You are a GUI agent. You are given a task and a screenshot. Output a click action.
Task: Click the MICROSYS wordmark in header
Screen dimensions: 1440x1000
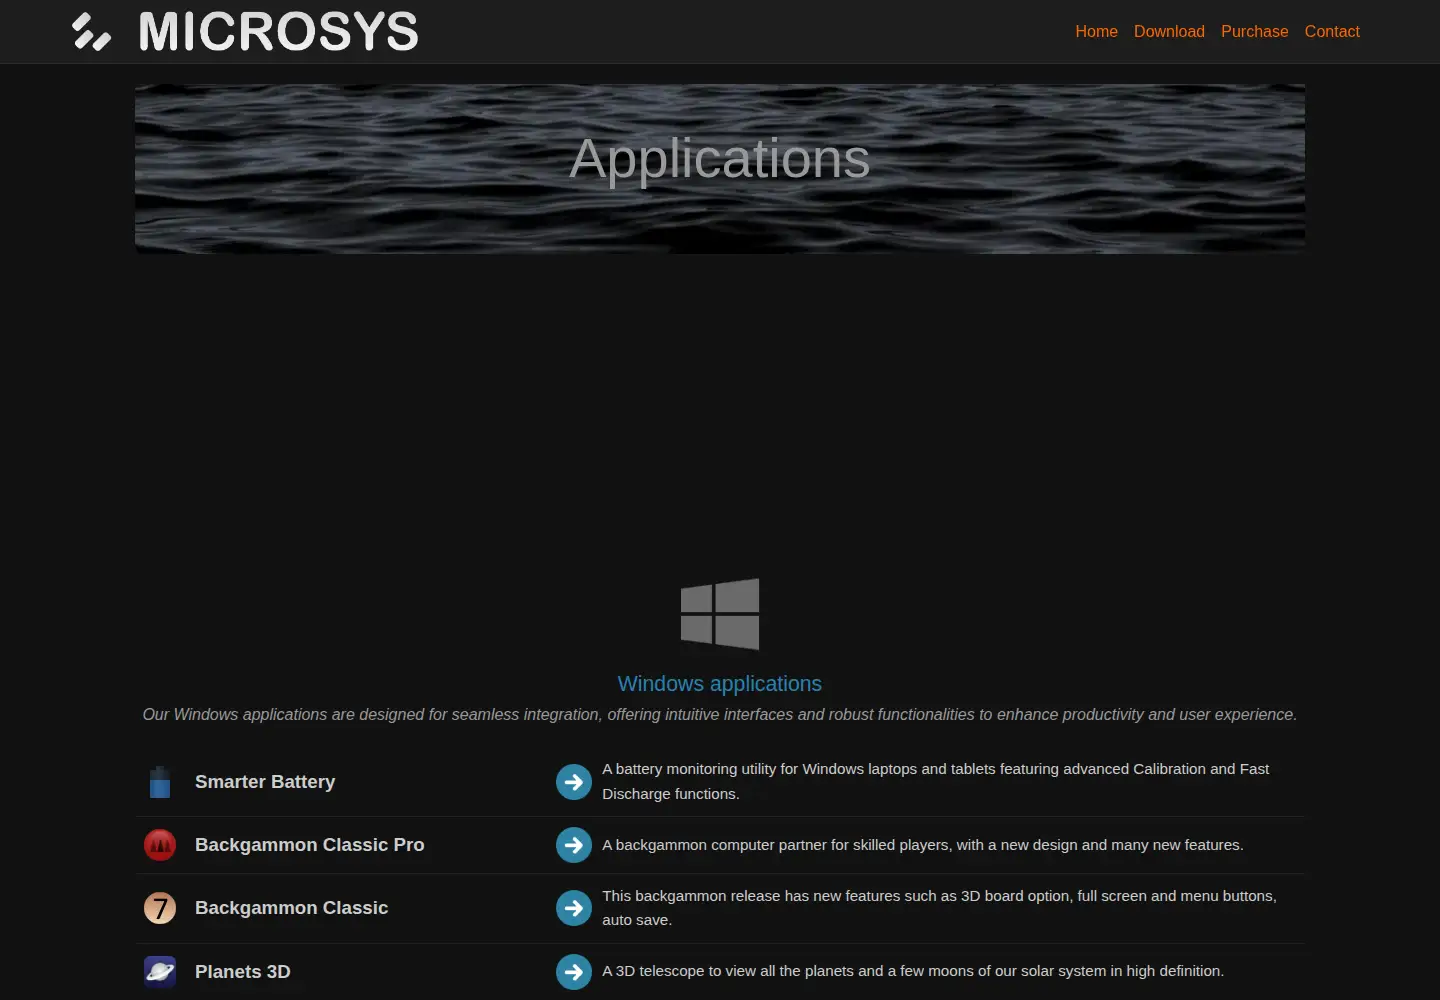click(279, 31)
